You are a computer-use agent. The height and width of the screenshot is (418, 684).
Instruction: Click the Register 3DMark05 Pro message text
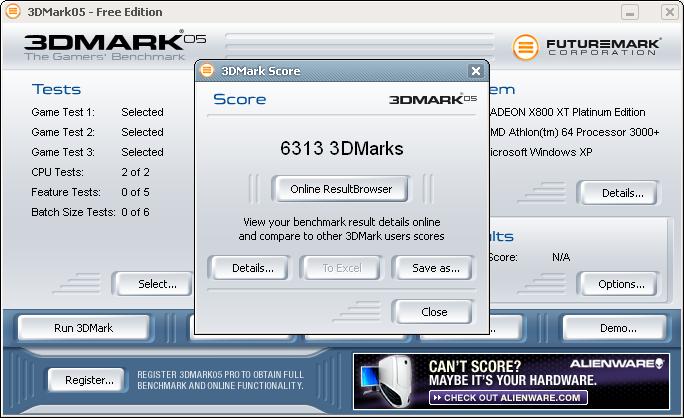[x=220, y=380]
